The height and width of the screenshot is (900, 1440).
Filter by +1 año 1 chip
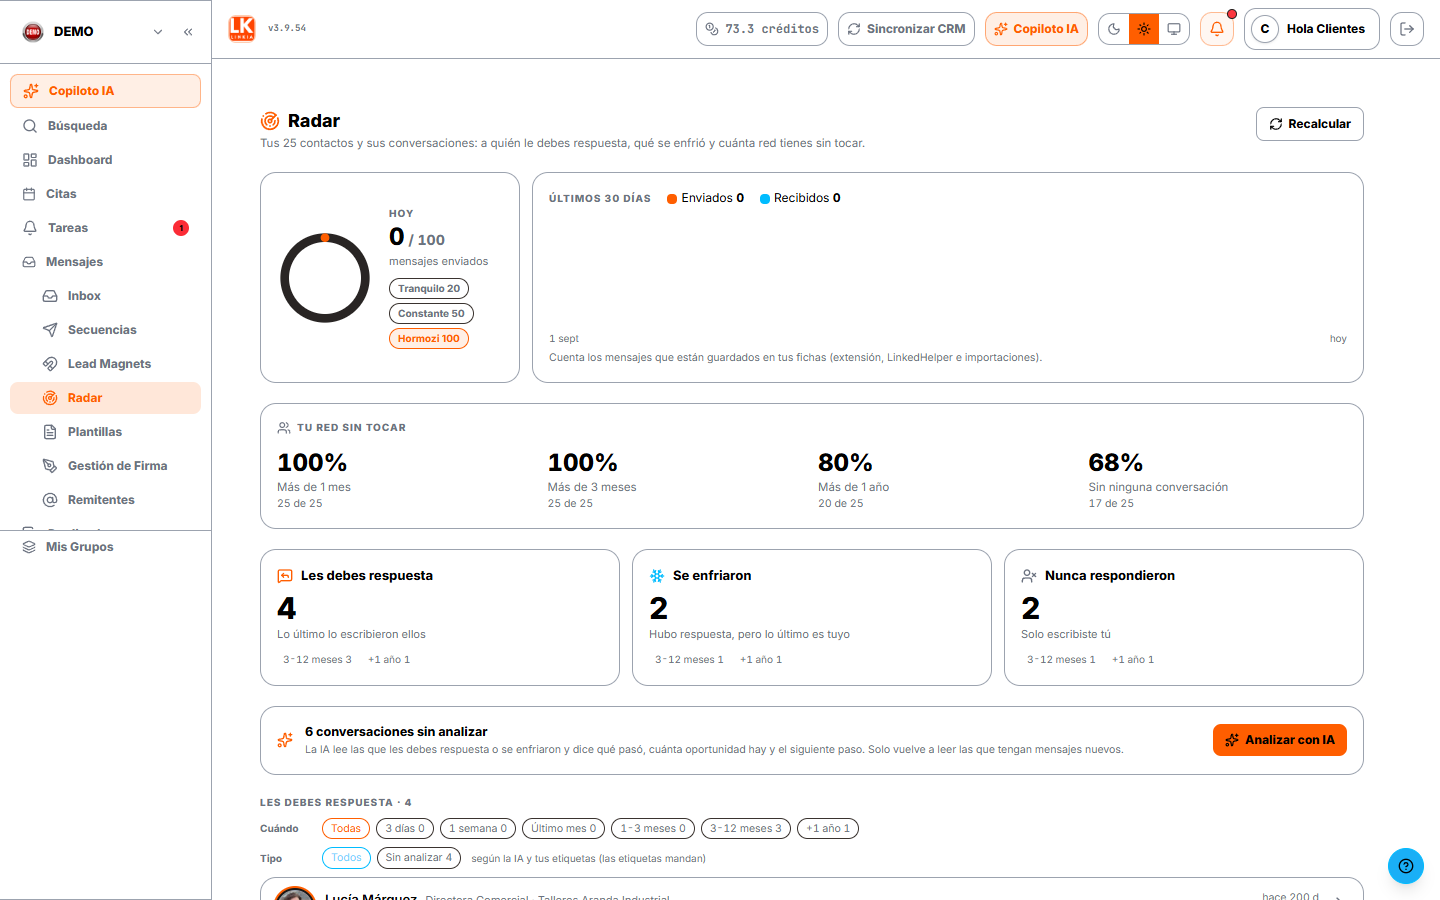[x=828, y=829]
